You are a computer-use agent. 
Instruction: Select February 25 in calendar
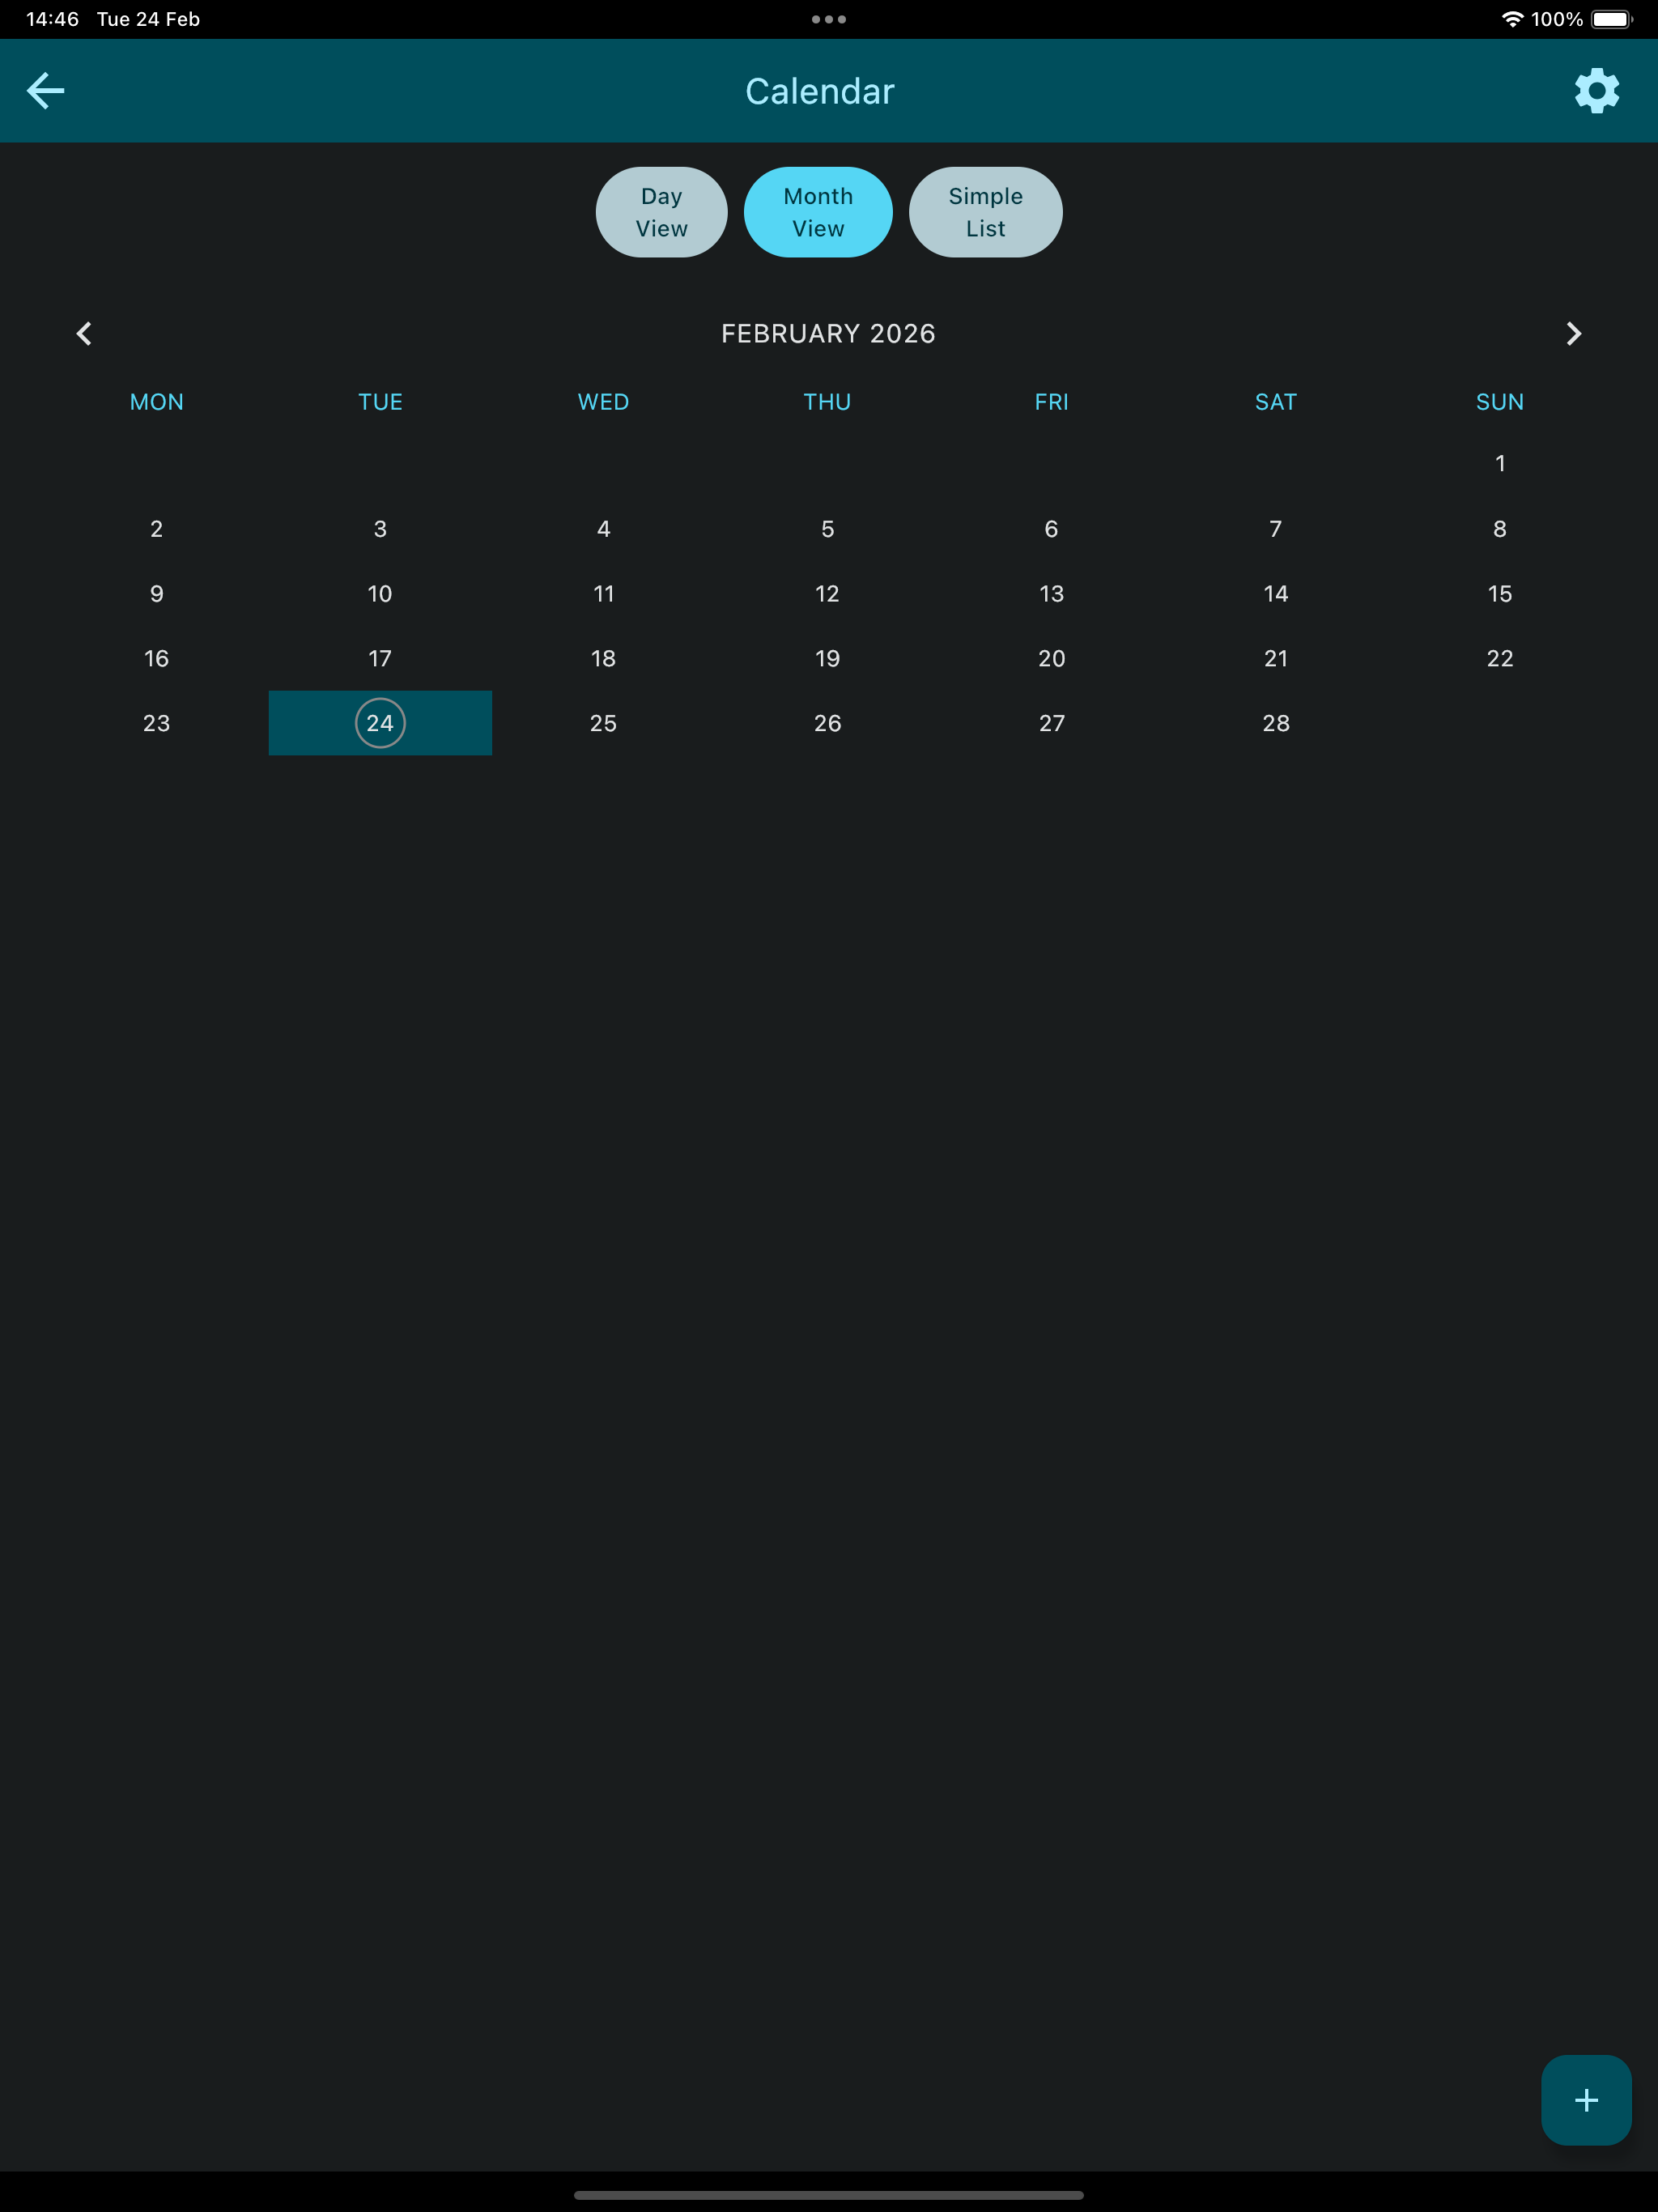point(604,723)
